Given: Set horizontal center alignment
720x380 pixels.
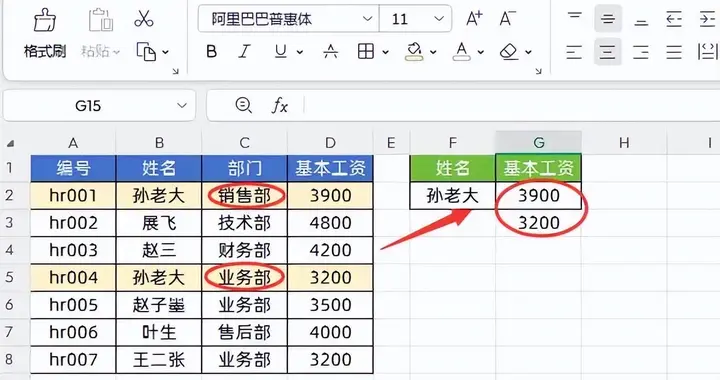Looking at the screenshot, I should [x=608, y=51].
